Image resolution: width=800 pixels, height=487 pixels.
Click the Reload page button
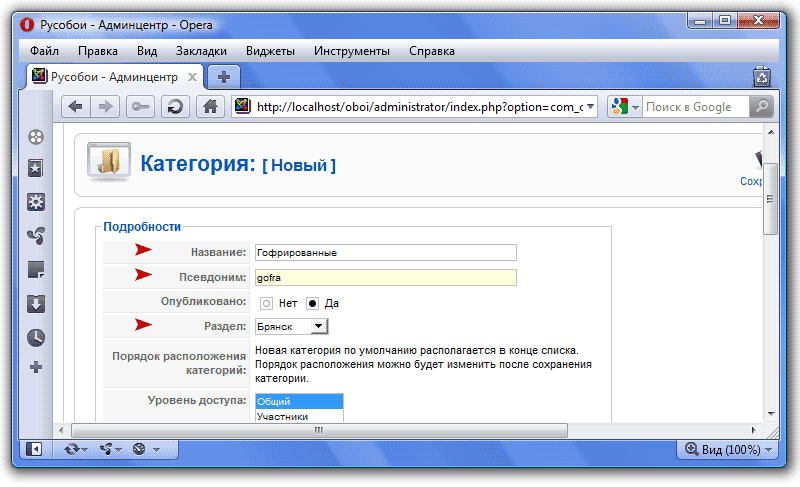point(174,107)
